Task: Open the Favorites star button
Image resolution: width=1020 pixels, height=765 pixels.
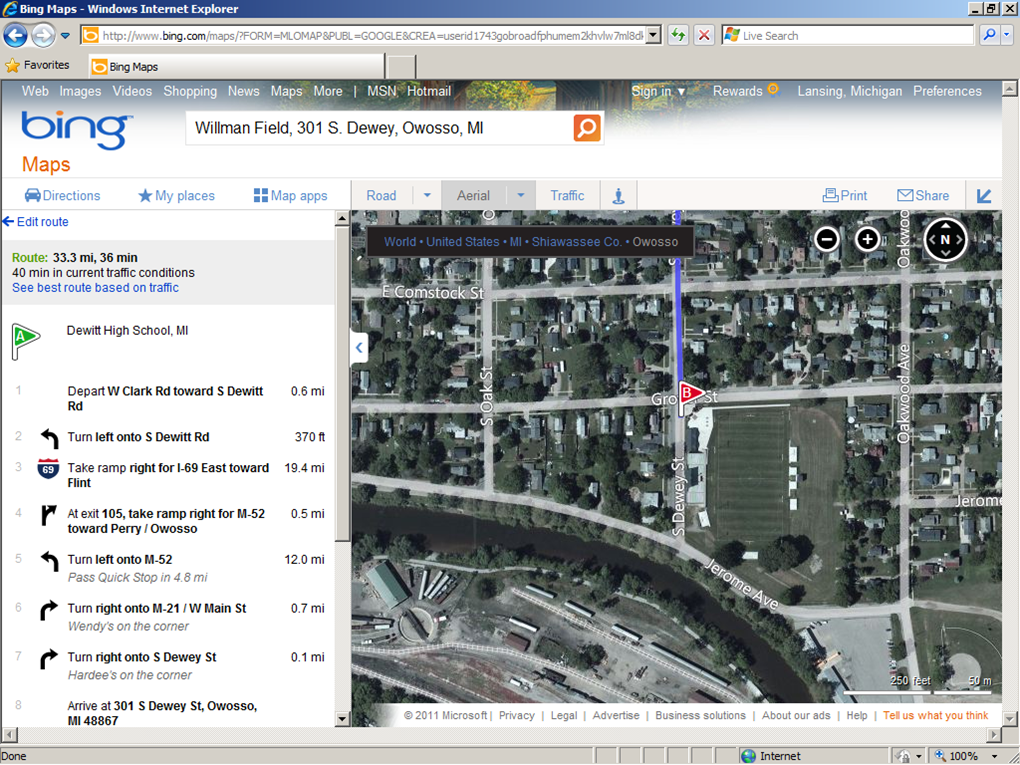Action: coord(37,65)
